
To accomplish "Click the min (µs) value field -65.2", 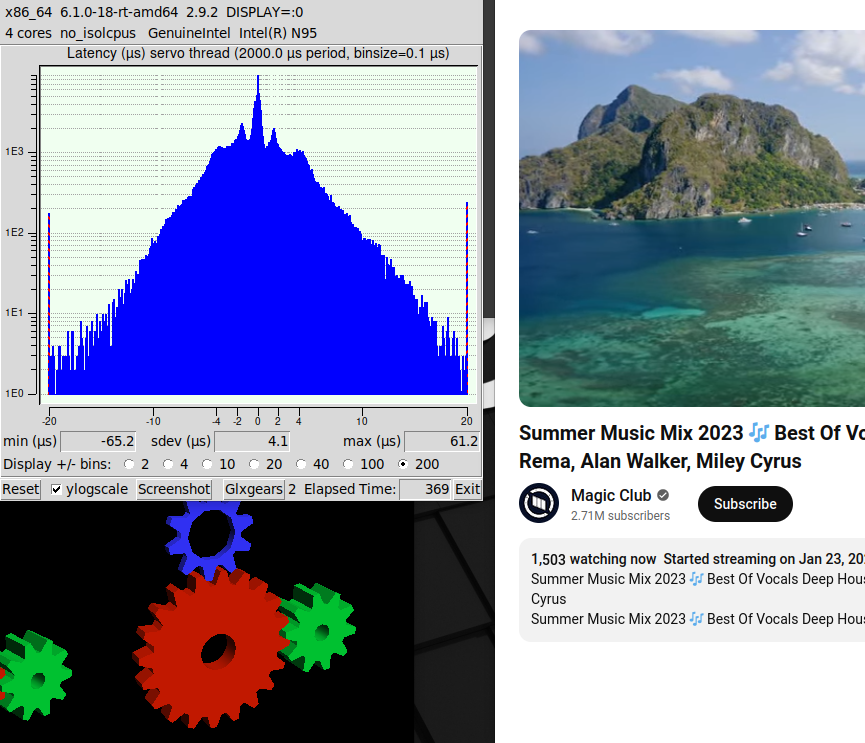I will [98, 441].
